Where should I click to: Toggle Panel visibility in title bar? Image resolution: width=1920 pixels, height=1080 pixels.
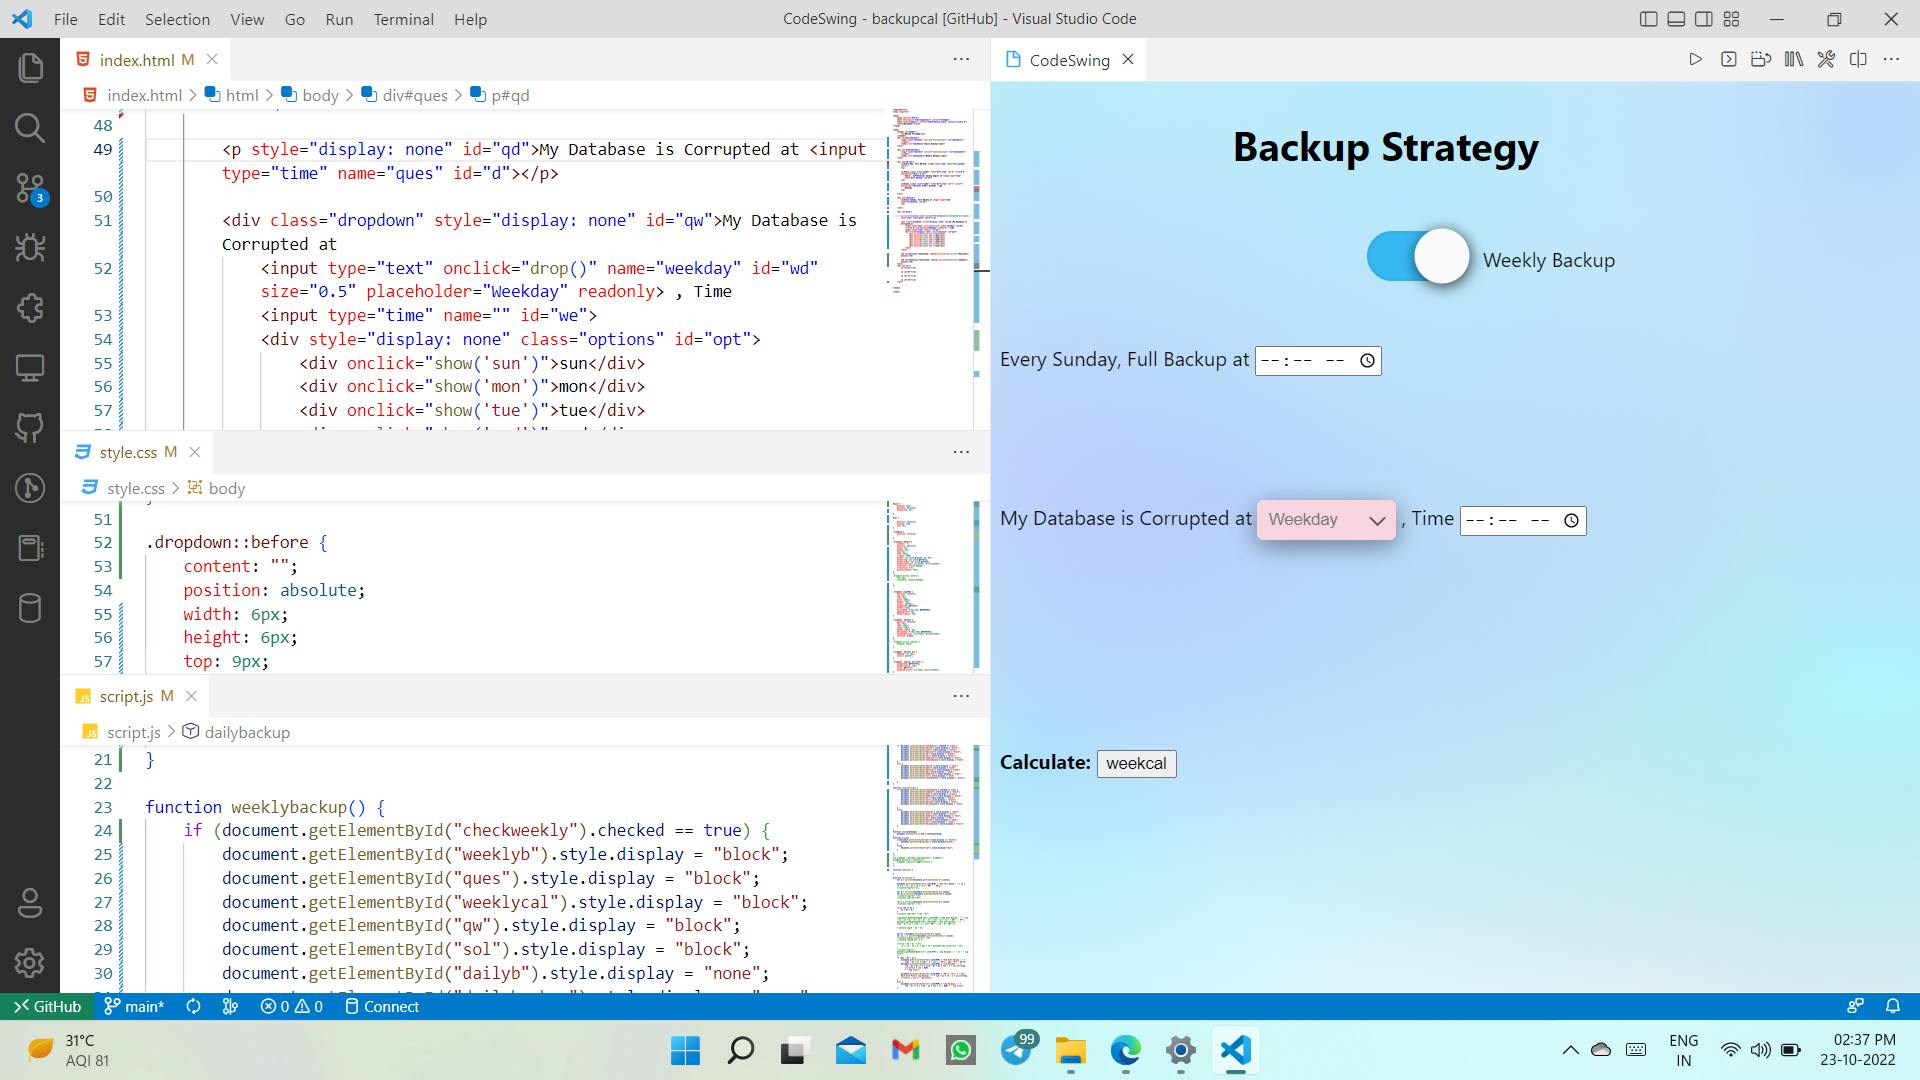pyautogui.click(x=1677, y=19)
